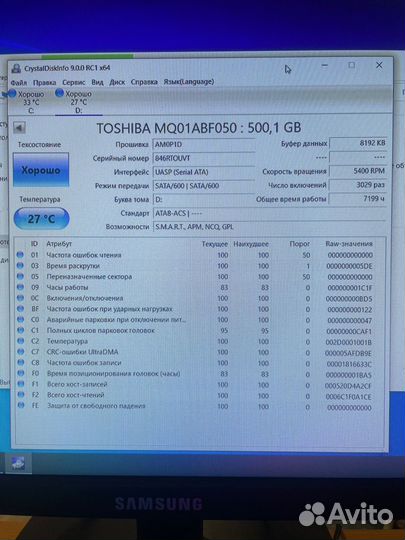Open the Вид menu
Image resolution: width=405 pixels, height=540 pixels.
coord(97,82)
